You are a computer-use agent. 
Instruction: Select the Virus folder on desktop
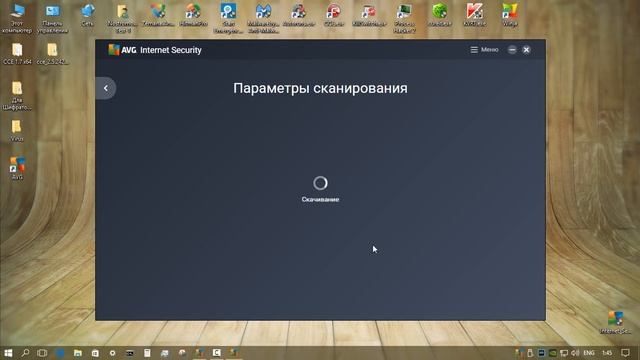[x=17, y=131]
